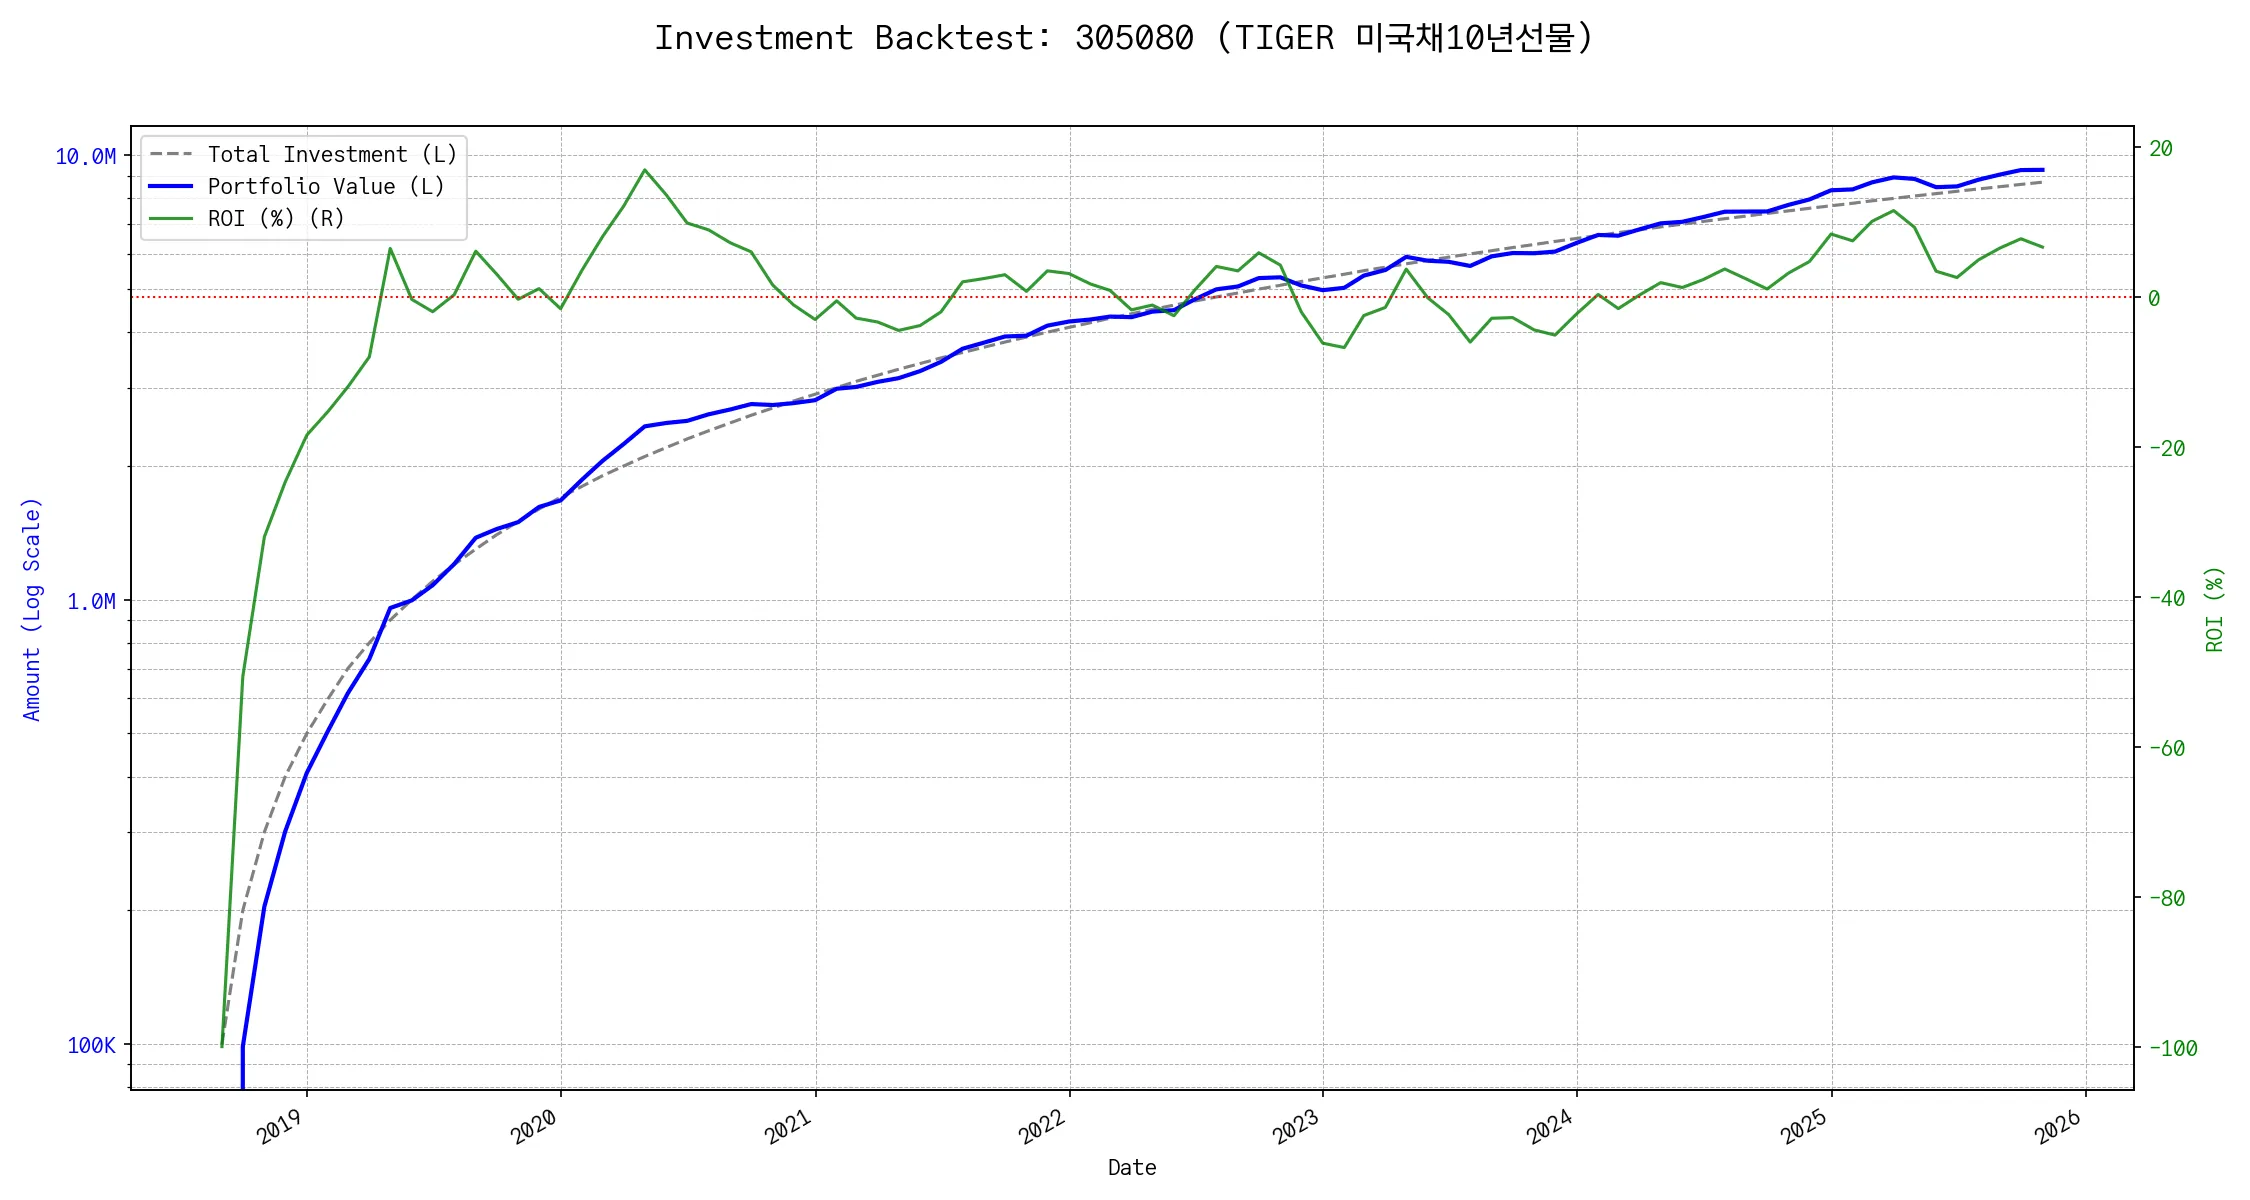Click the chart title text
2250x1200 pixels.
[1123, 38]
